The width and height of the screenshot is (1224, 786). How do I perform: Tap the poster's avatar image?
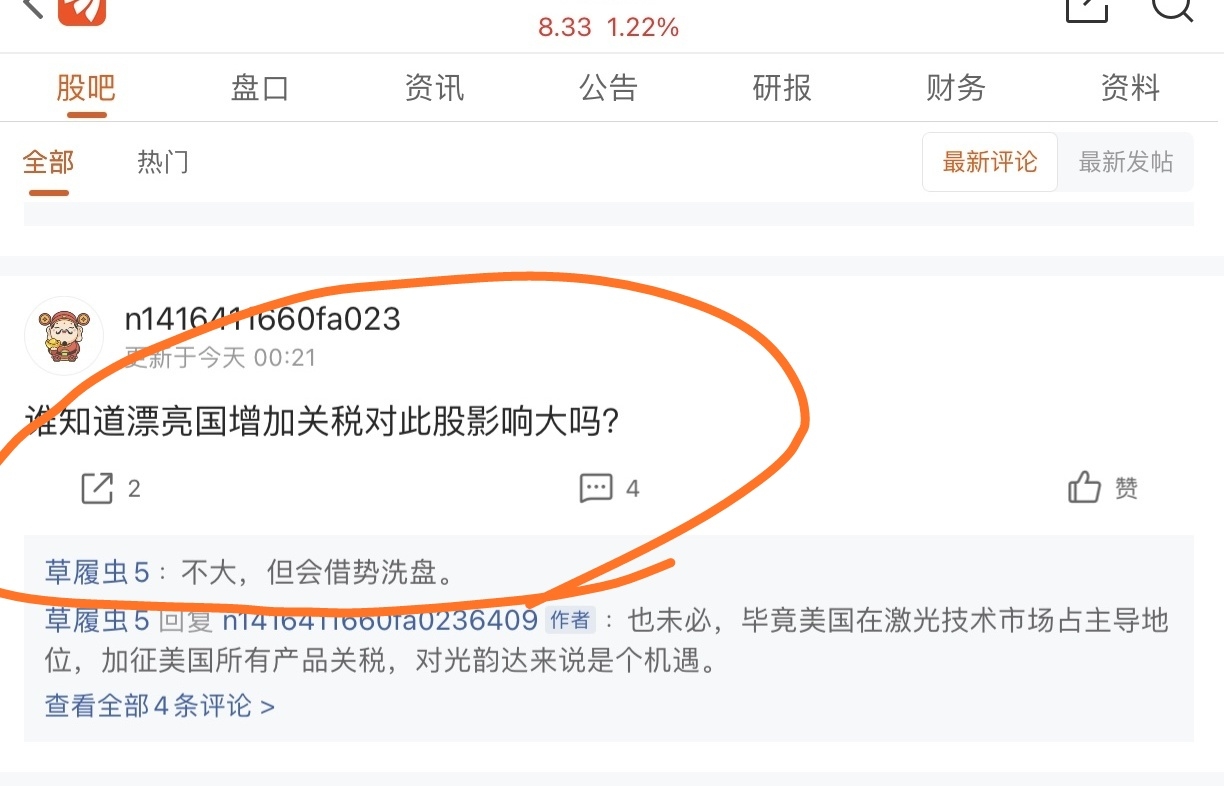click(x=64, y=335)
